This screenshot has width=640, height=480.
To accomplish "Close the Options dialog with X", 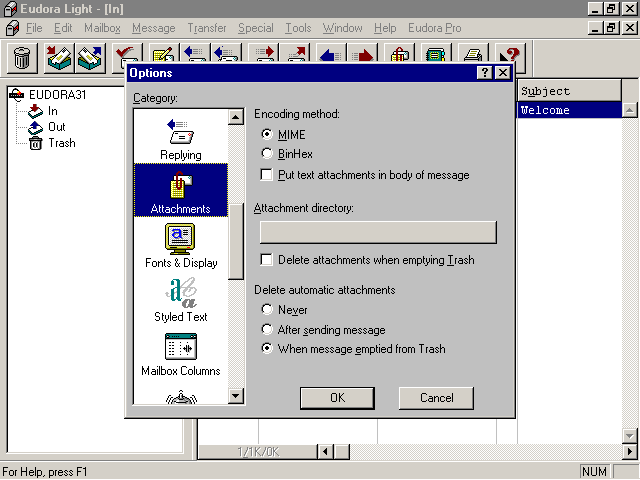I will coord(503,73).
